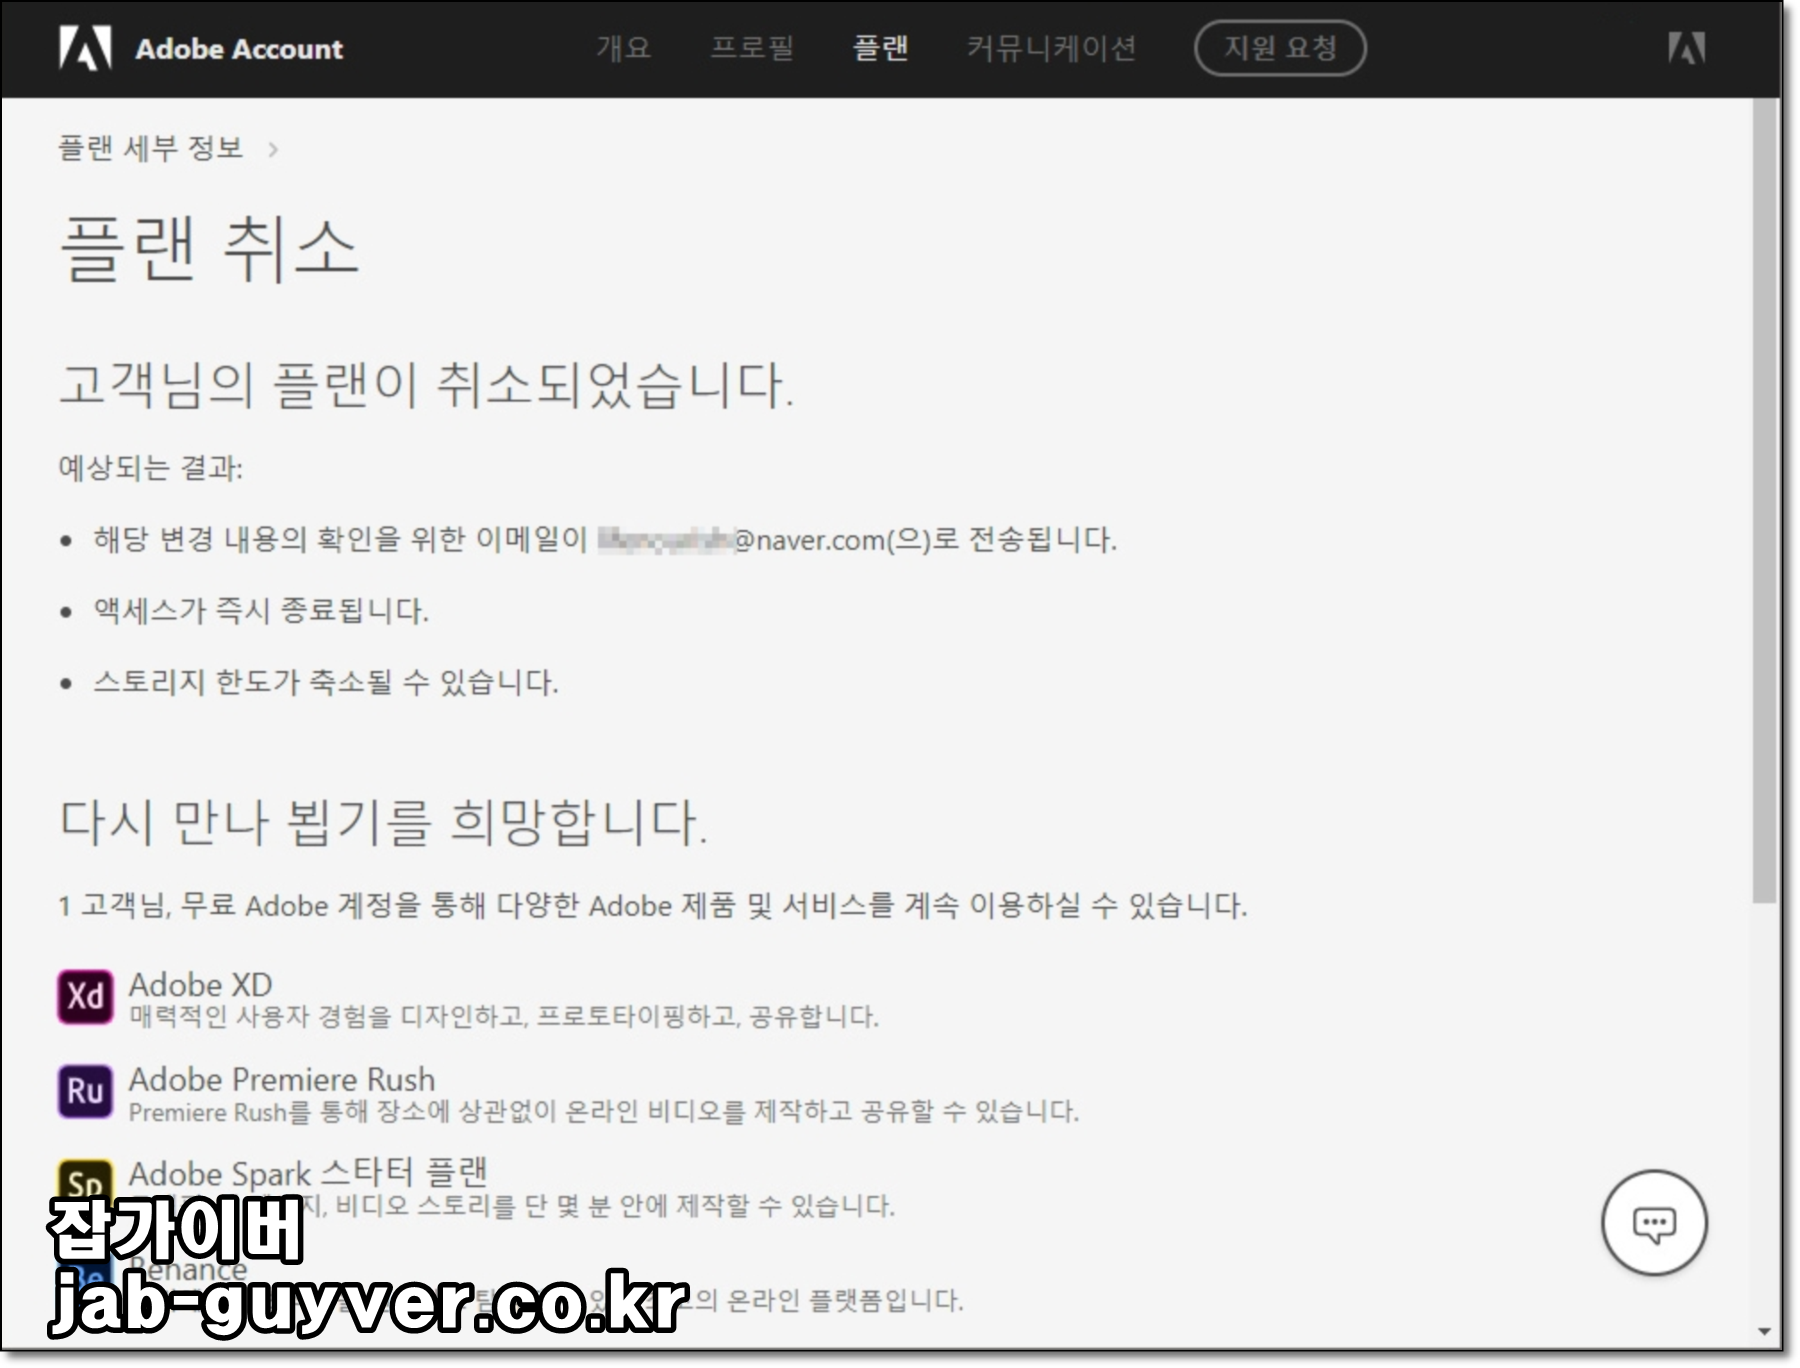Click the 예상되는 결과 label
1800x1368 pixels.
(151, 467)
